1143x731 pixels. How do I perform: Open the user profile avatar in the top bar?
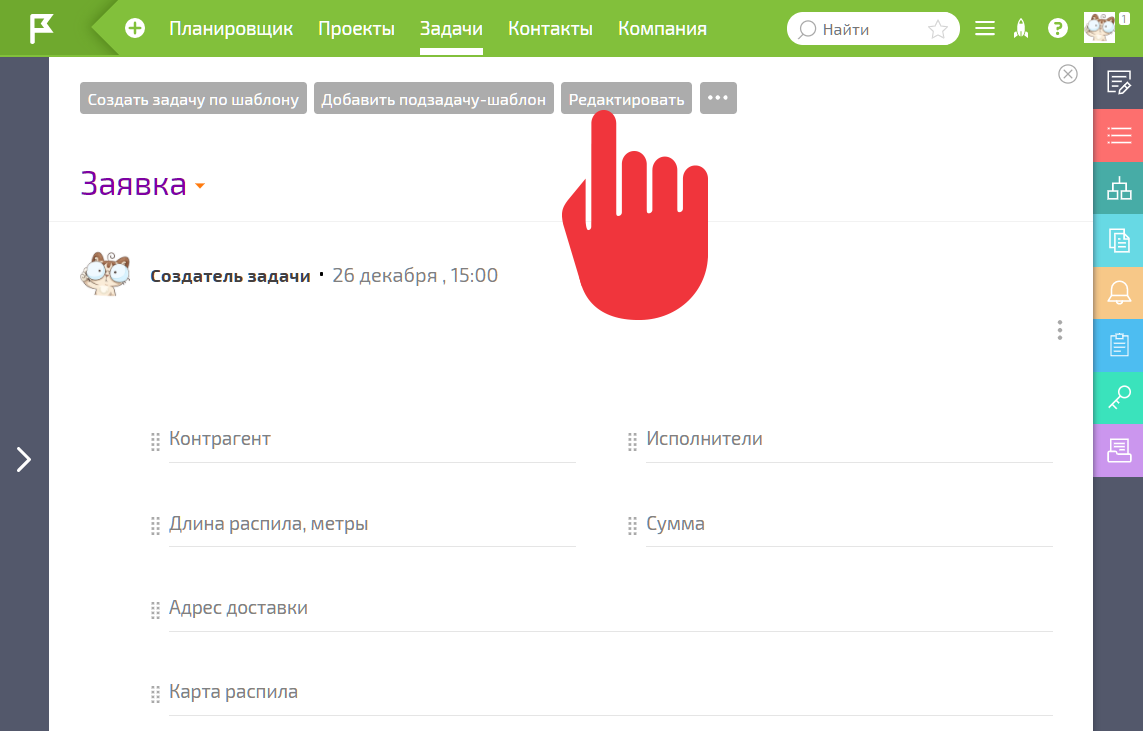pos(1099,28)
